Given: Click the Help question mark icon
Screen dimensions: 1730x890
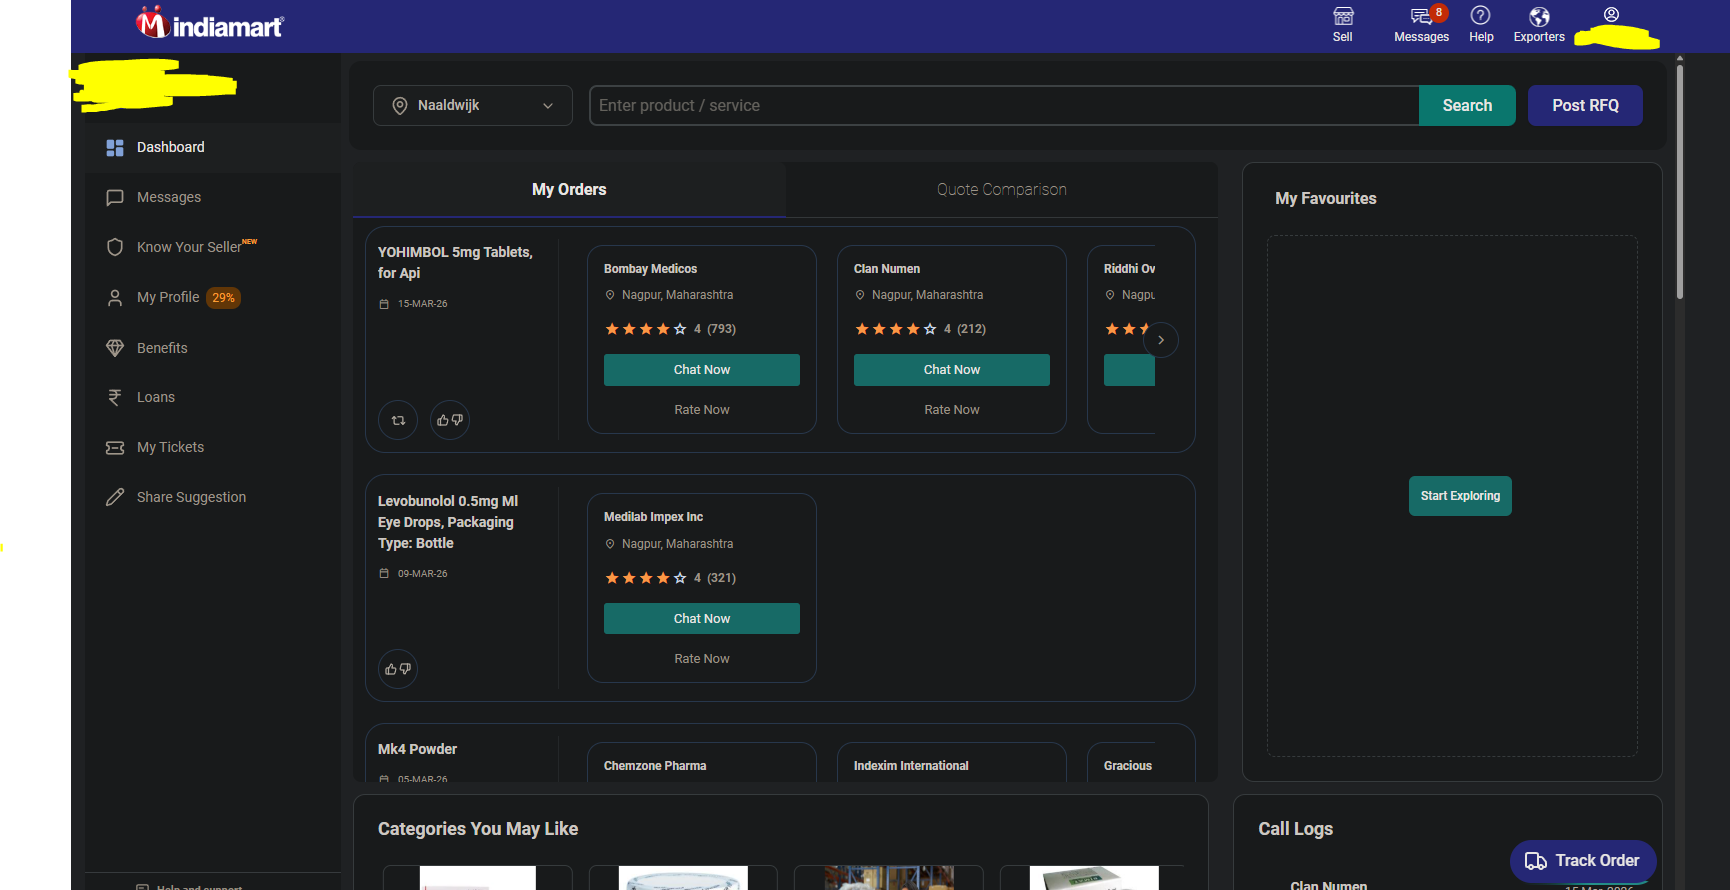Looking at the screenshot, I should [1480, 16].
